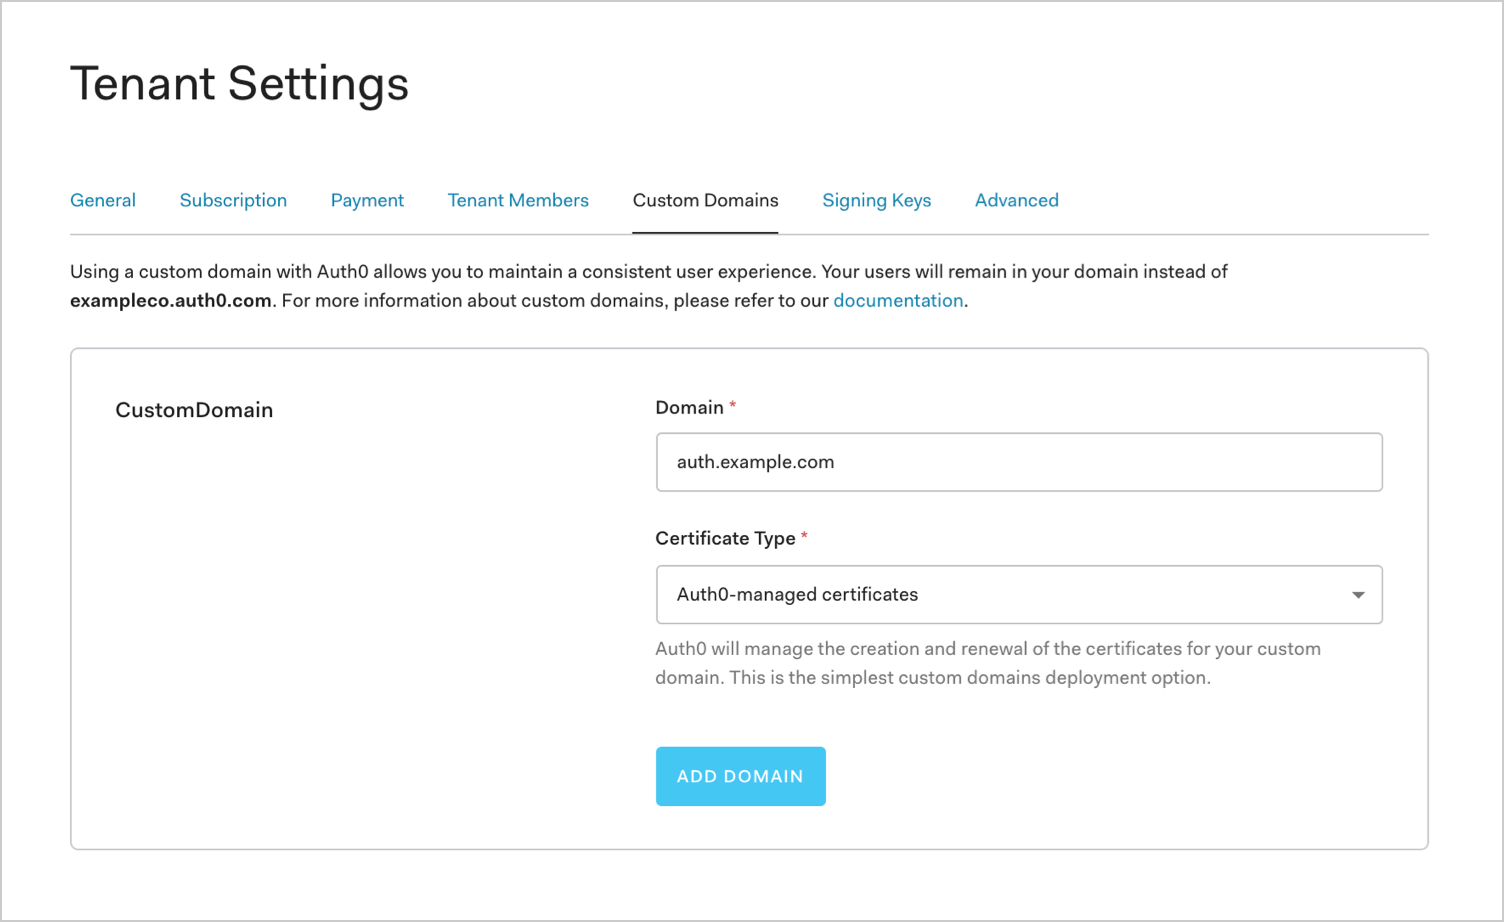Click the Domain field label
This screenshot has height=922, width=1504.
(x=689, y=407)
